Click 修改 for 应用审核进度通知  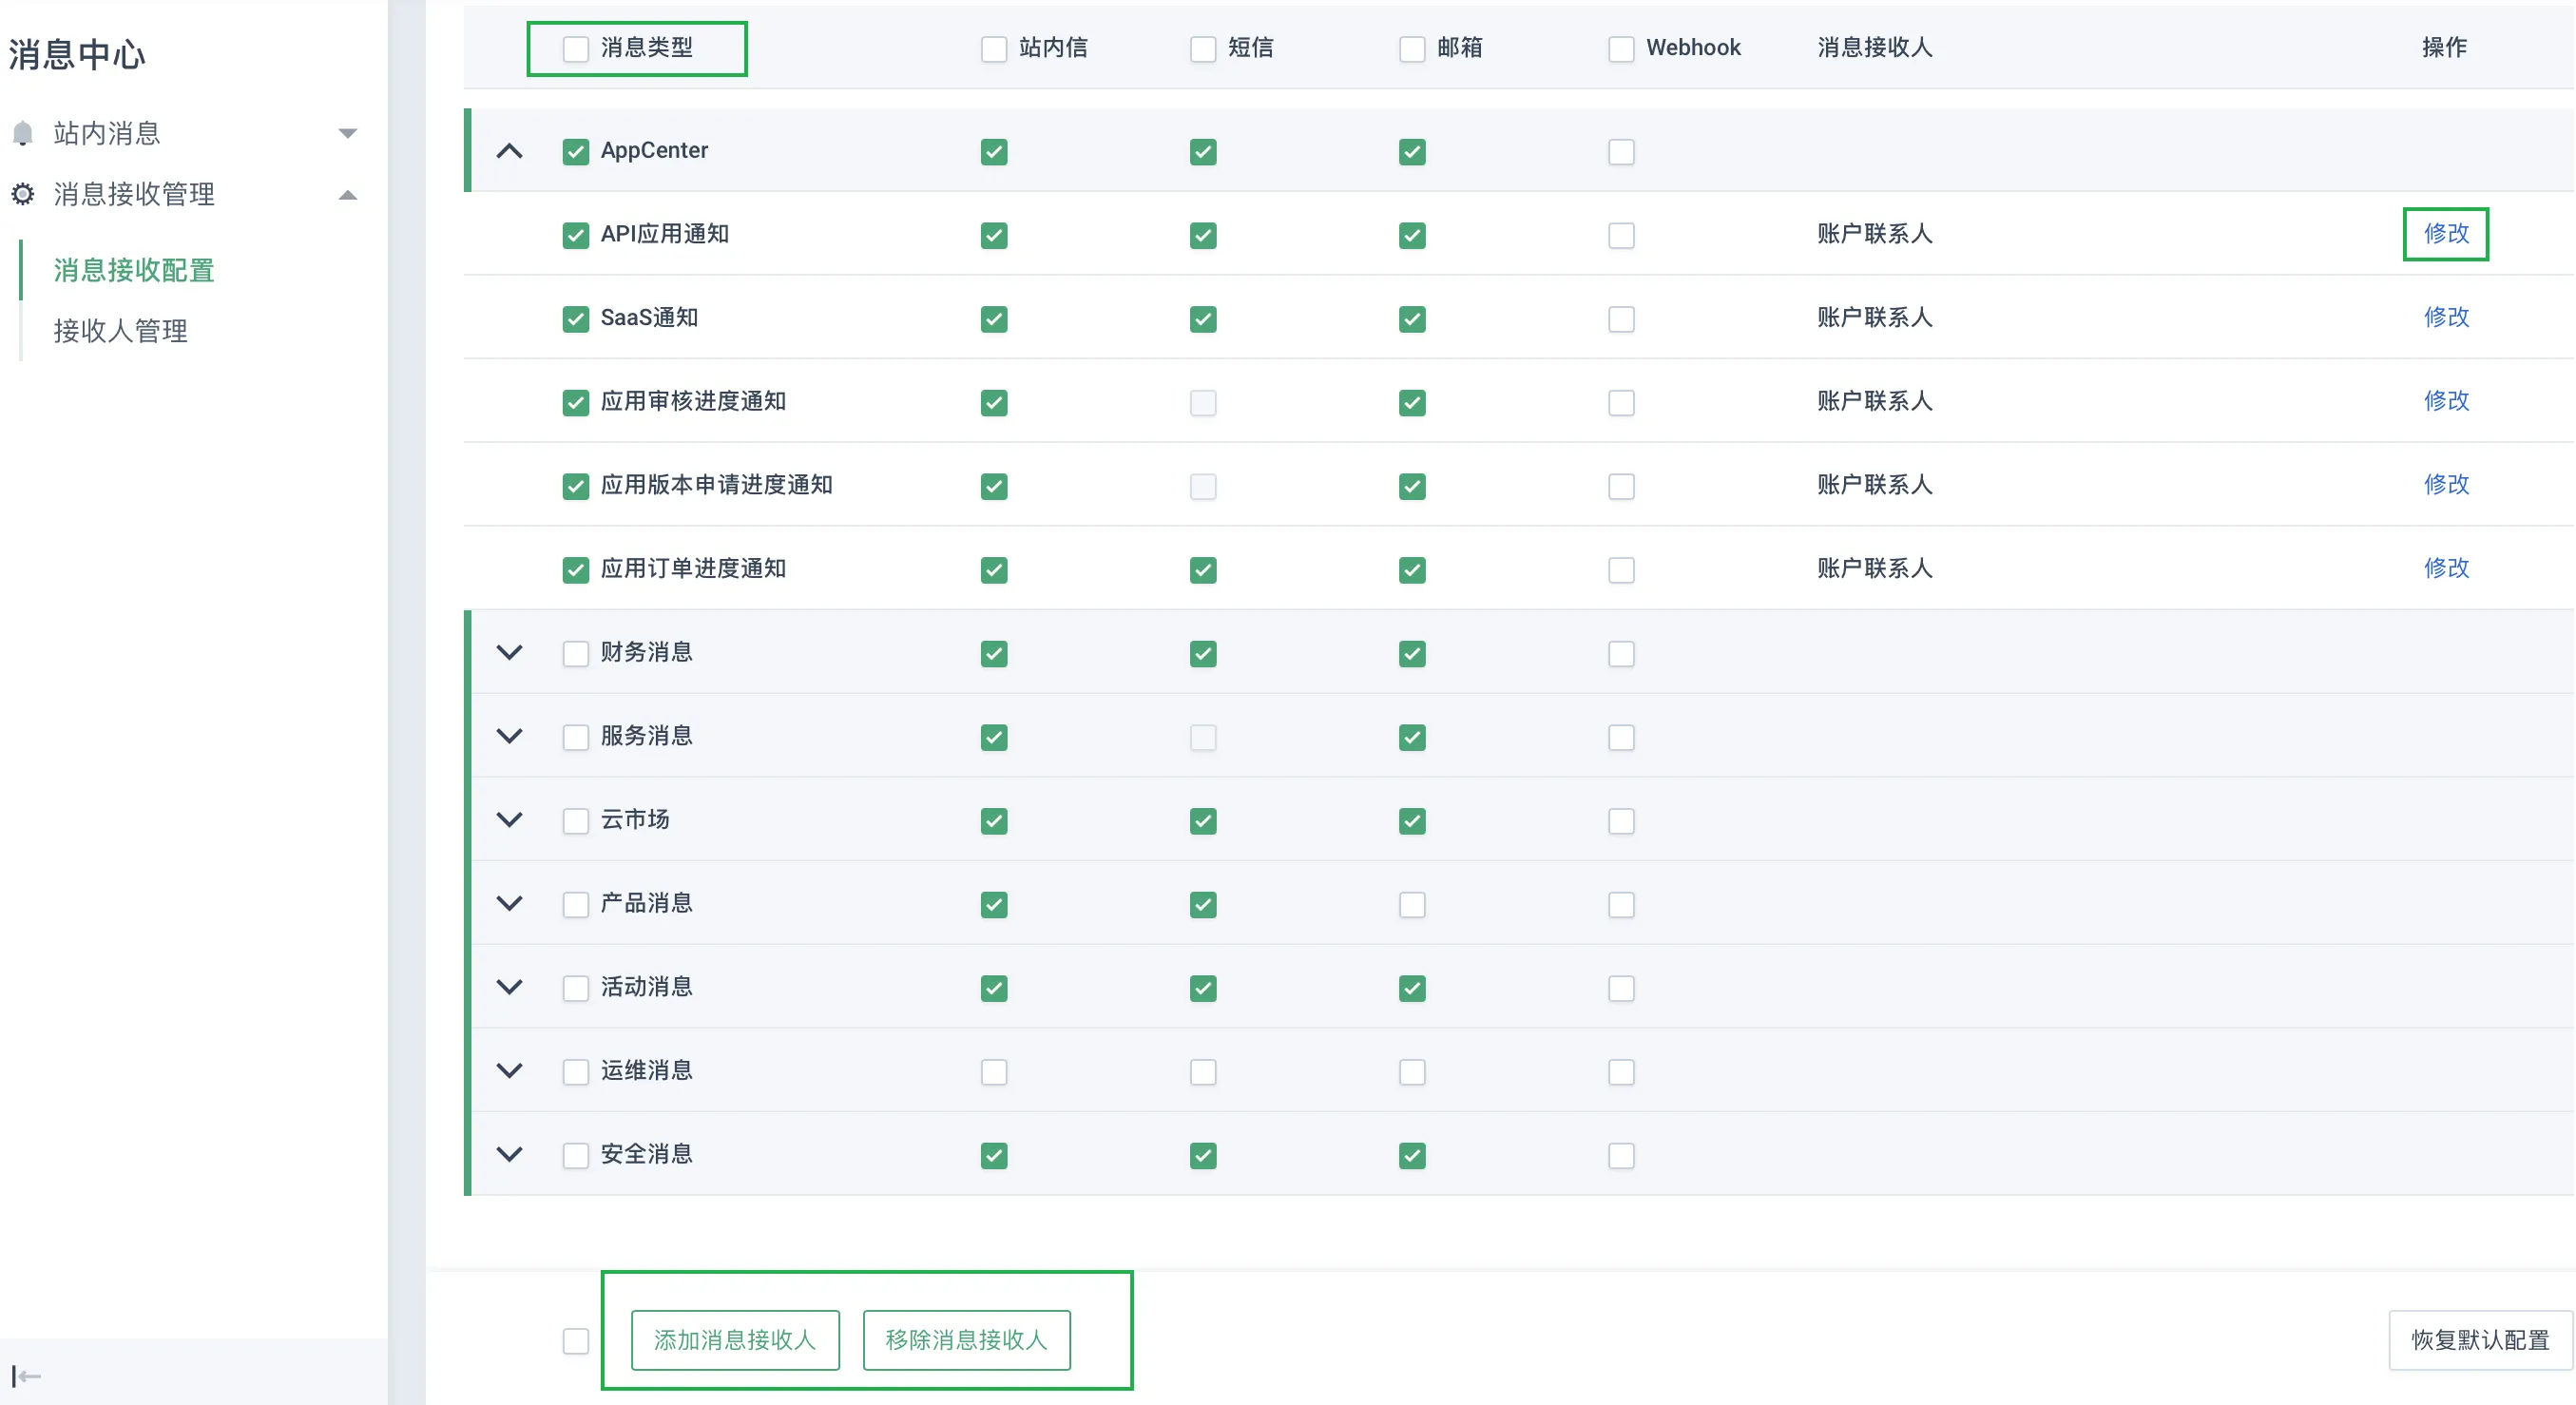point(2446,401)
